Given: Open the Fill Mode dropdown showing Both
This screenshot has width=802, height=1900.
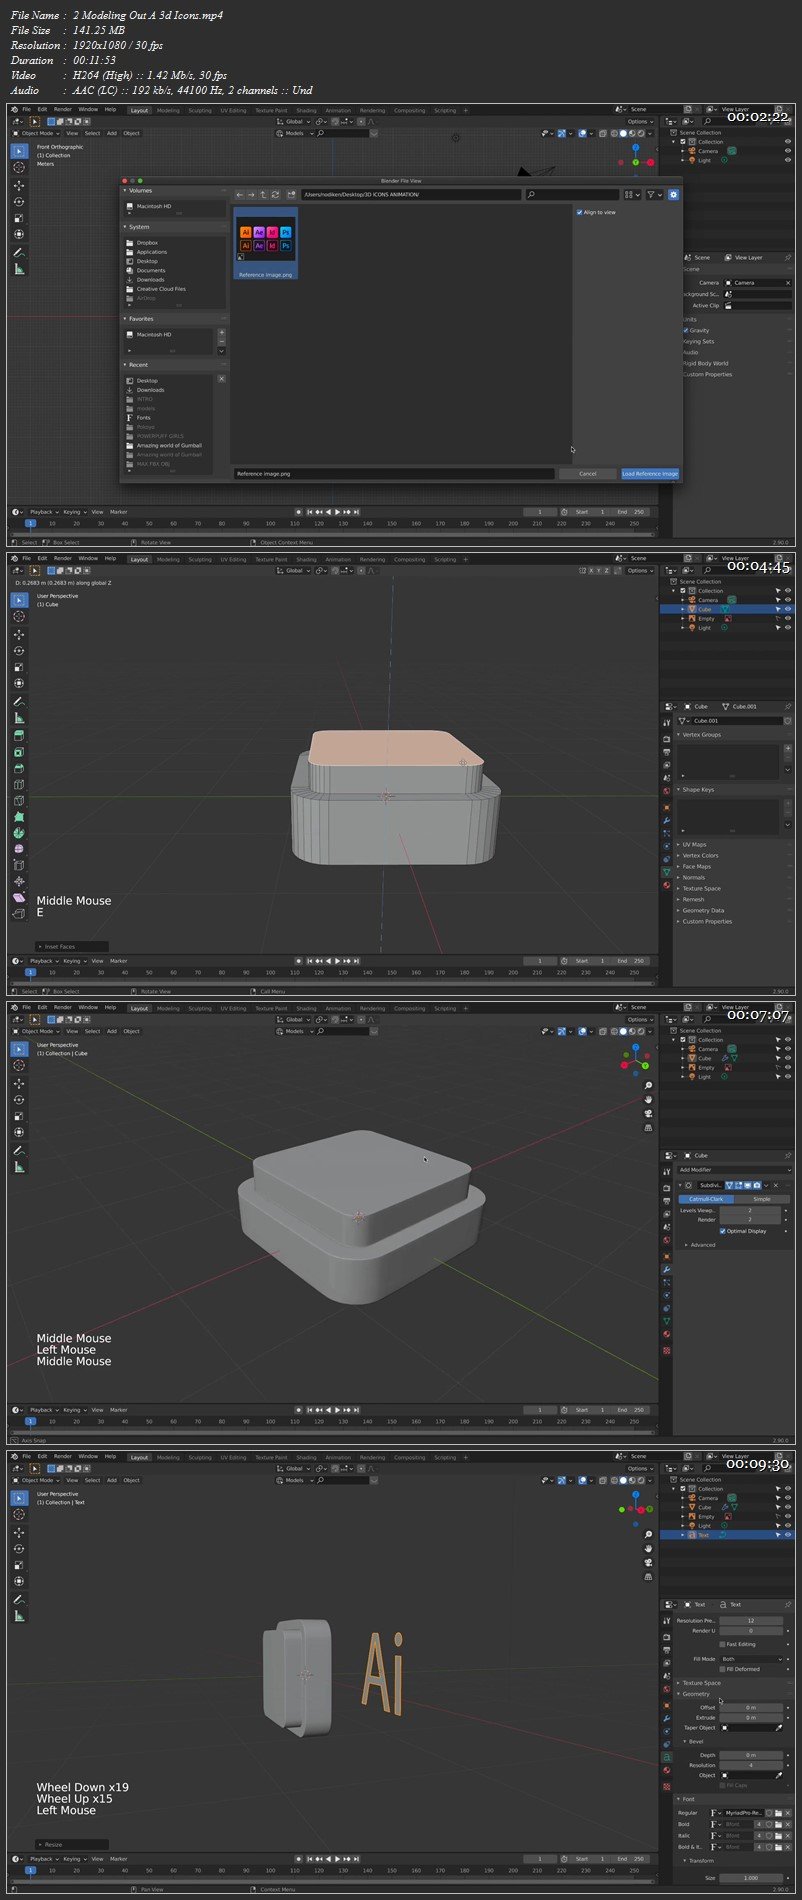Looking at the screenshot, I should pos(751,1659).
